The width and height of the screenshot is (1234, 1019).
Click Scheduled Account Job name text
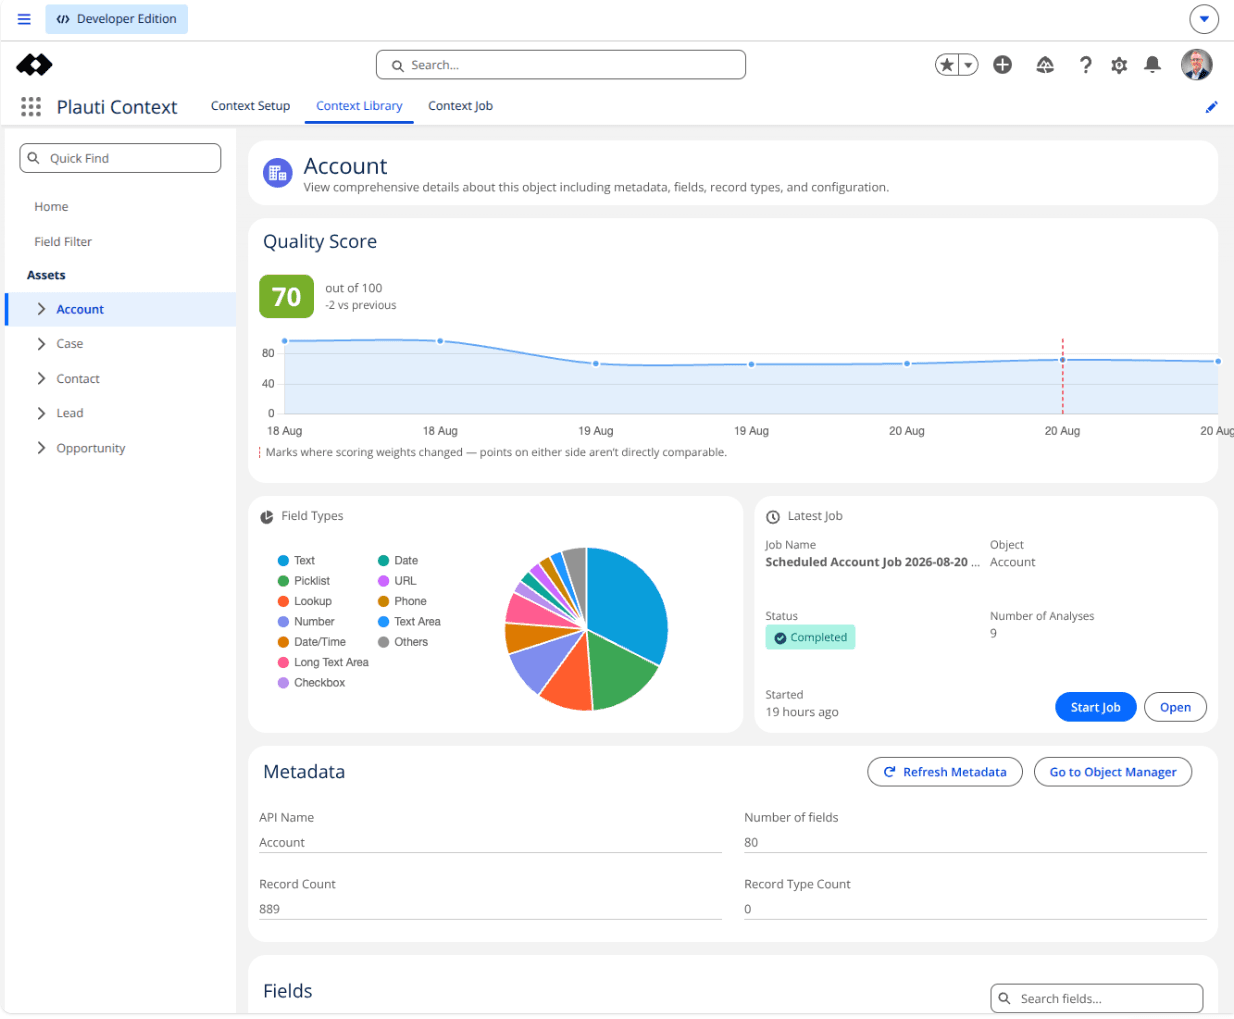point(873,563)
